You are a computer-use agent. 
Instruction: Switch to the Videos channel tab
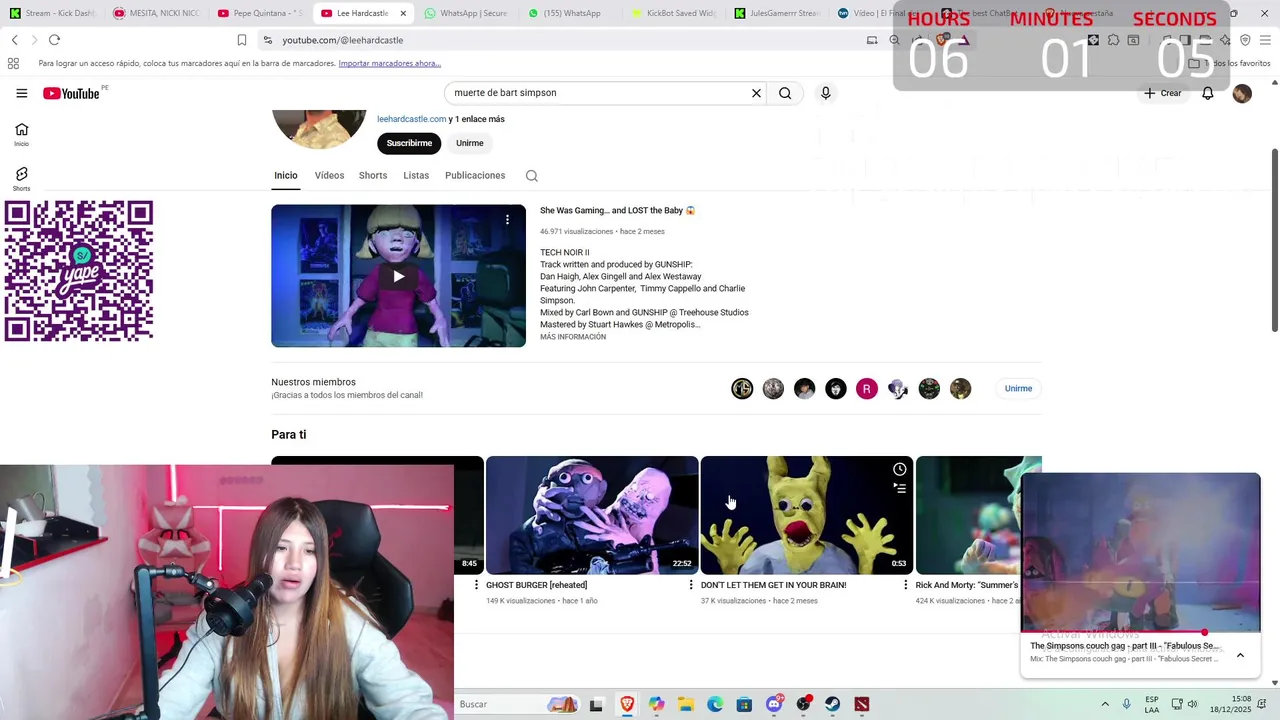(x=329, y=176)
